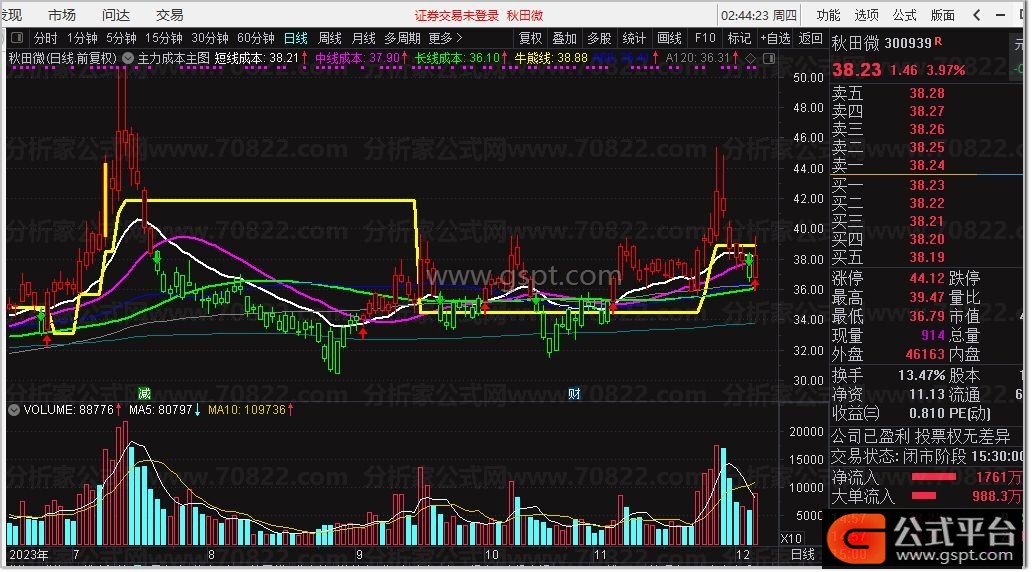The image size is (1032, 572).
Task: Open the 功能 menu
Action: [828, 14]
